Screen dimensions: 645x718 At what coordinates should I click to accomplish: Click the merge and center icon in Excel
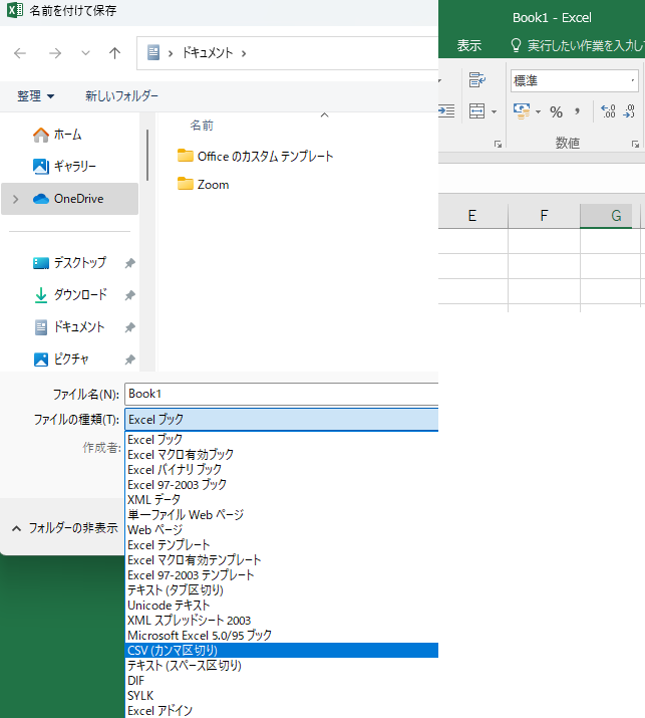tap(477, 111)
